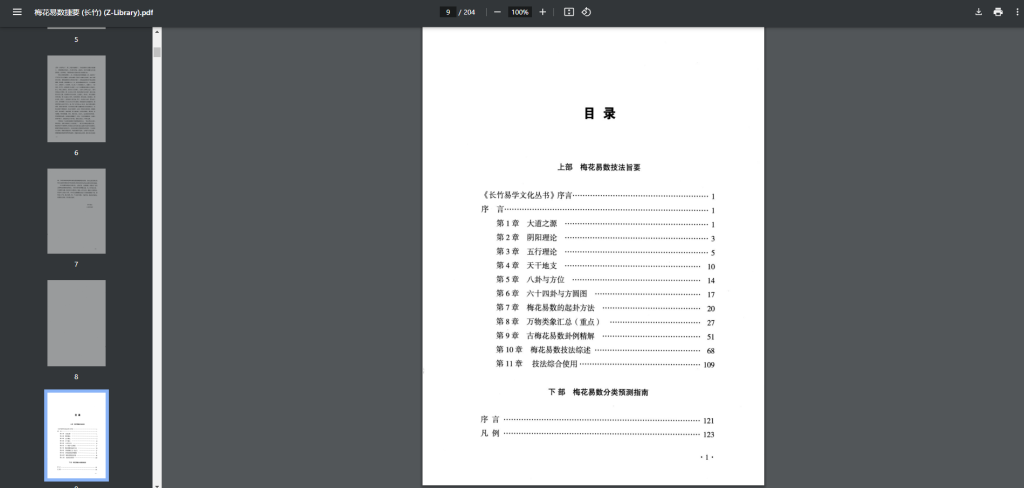
Task: Click thumbnail label number 7
Action: click(x=76, y=265)
